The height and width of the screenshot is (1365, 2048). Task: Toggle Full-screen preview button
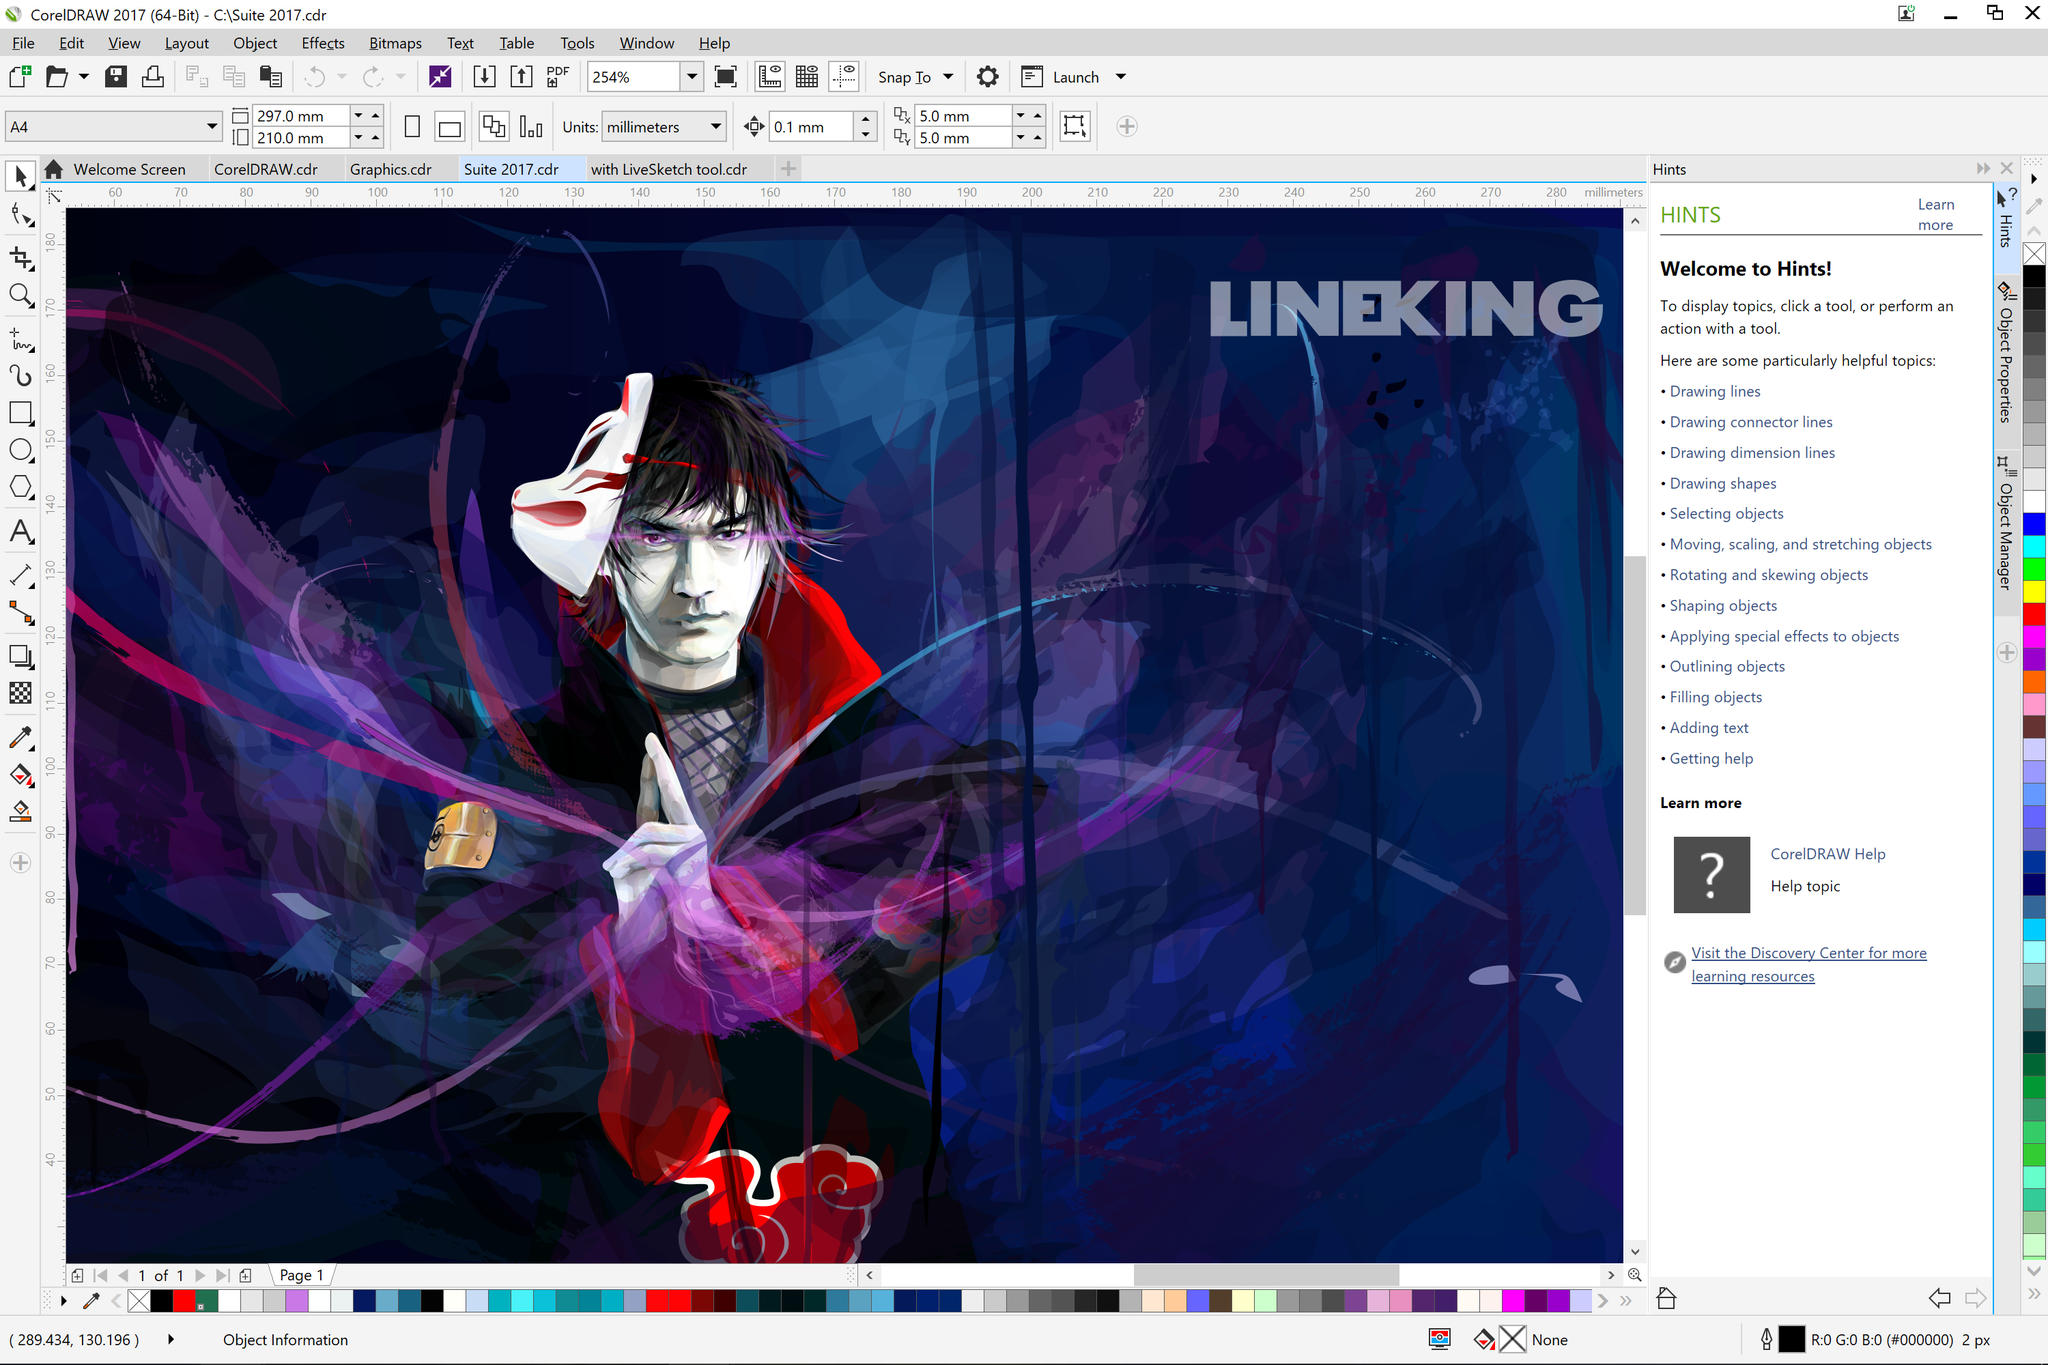pos(726,77)
